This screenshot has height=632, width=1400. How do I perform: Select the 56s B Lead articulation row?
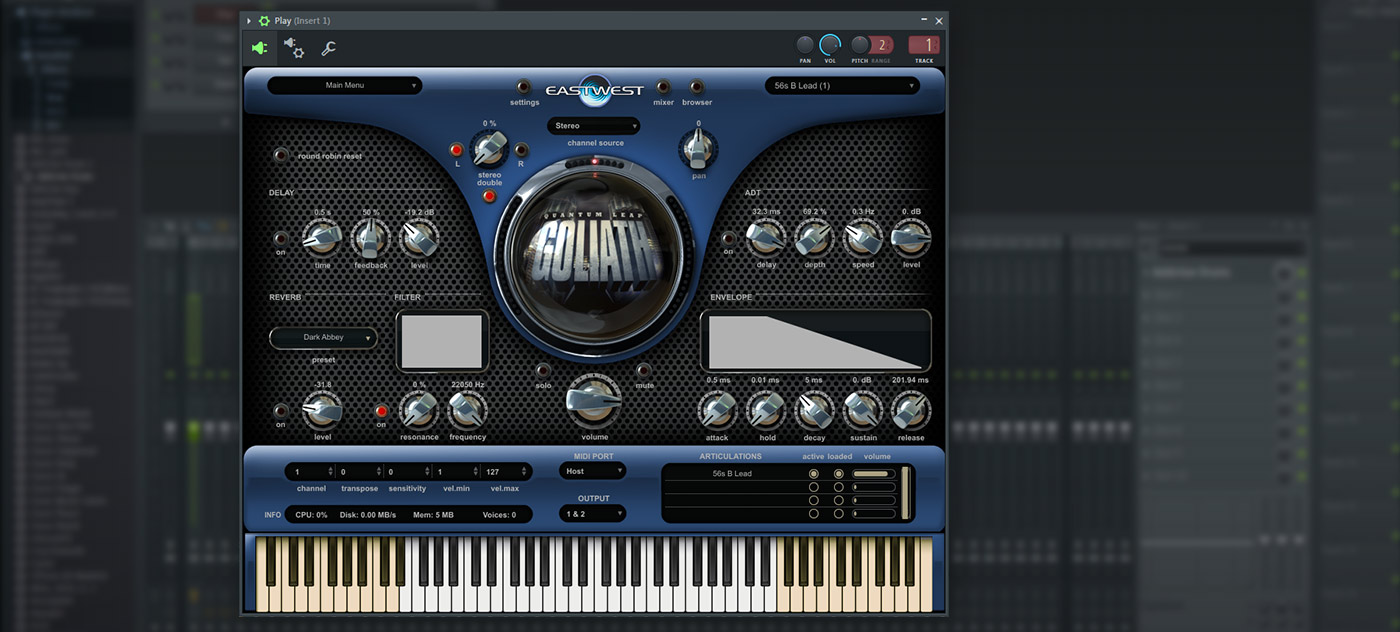point(732,474)
